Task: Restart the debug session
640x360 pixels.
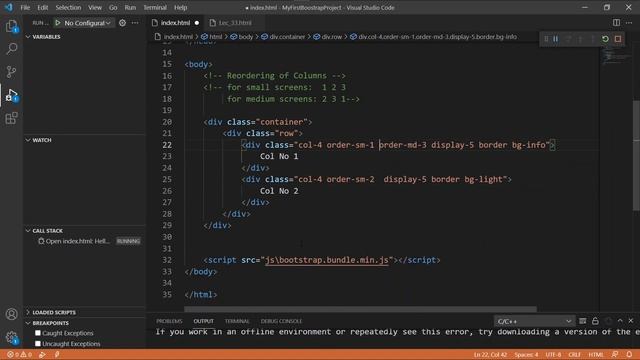Action: click(x=605, y=39)
